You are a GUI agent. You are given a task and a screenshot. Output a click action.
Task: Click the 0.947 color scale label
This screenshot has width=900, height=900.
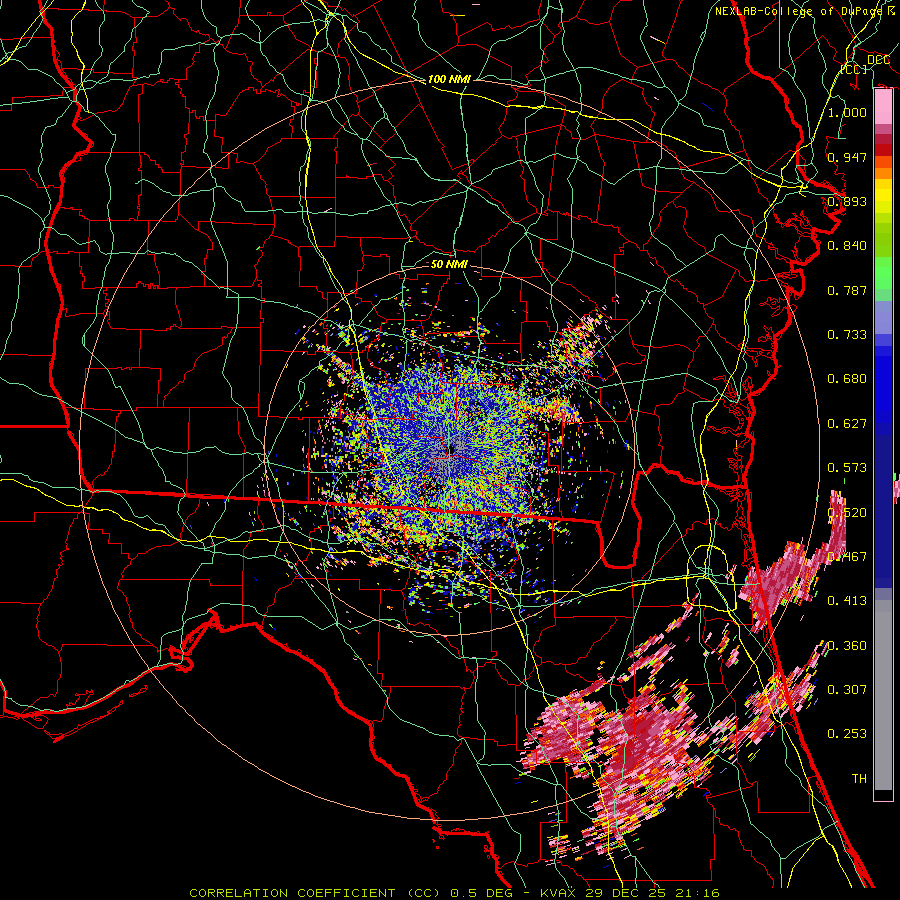click(x=847, y=157)
